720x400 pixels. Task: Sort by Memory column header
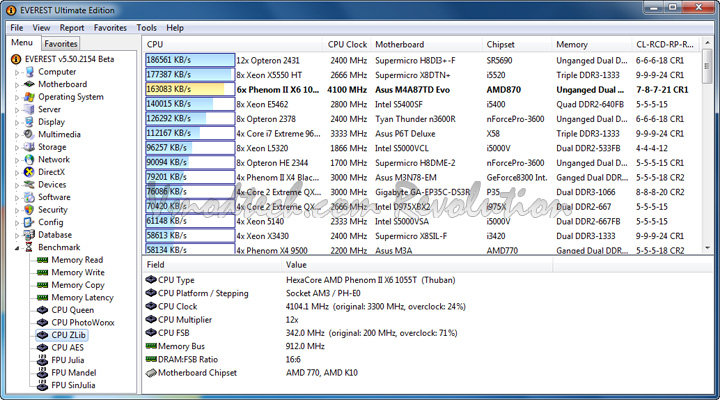[591, 45]
